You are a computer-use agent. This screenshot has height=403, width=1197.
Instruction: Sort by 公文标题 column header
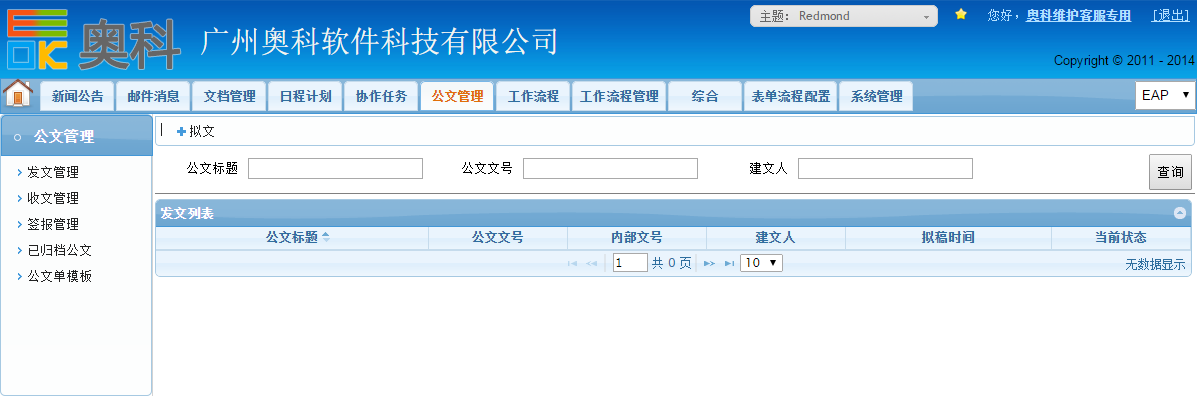[x=292, y=238]
